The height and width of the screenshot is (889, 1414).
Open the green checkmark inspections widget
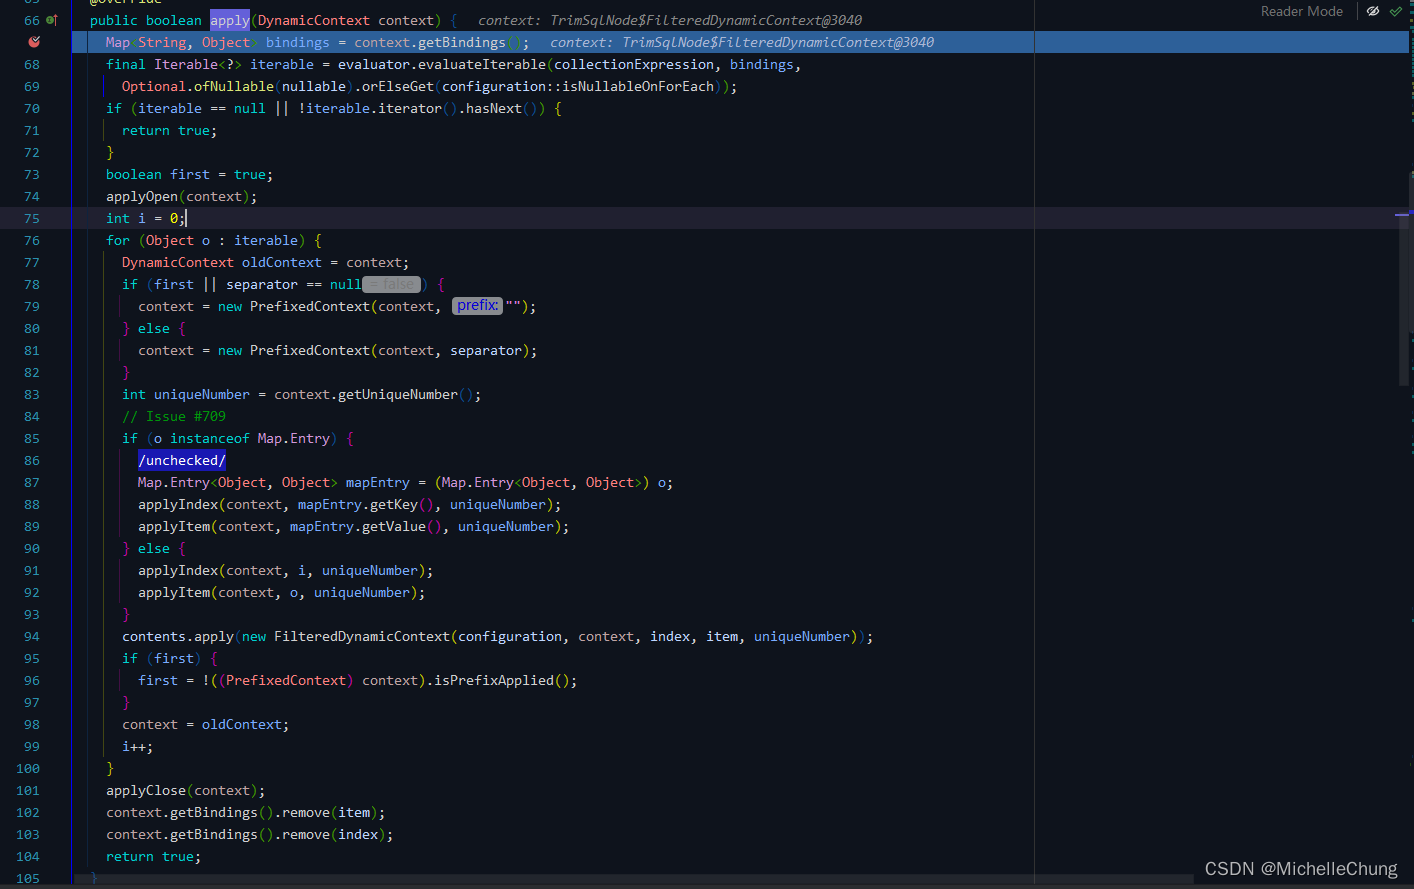(x=1396, y=11)
